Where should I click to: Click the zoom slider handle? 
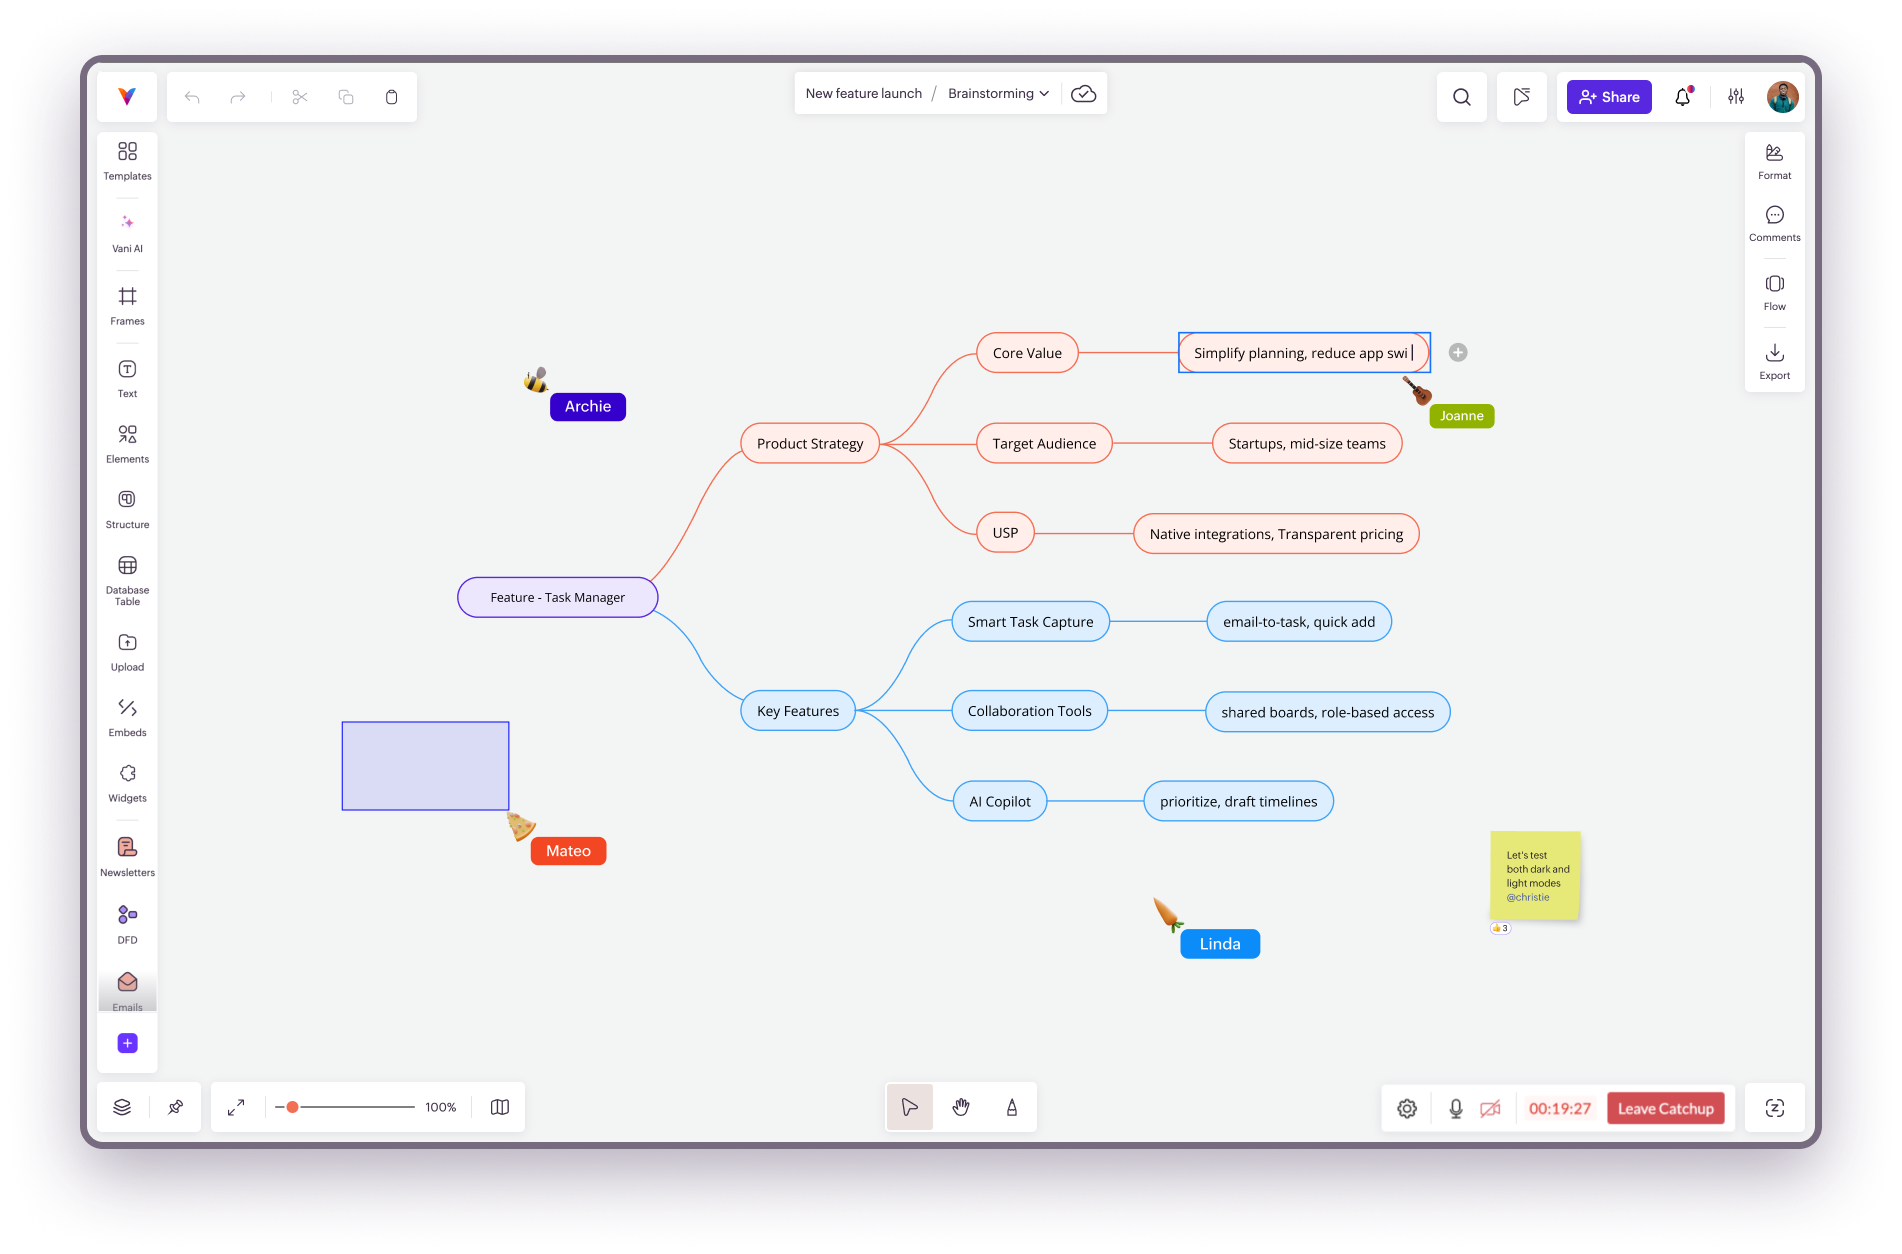click(292, 1107)
